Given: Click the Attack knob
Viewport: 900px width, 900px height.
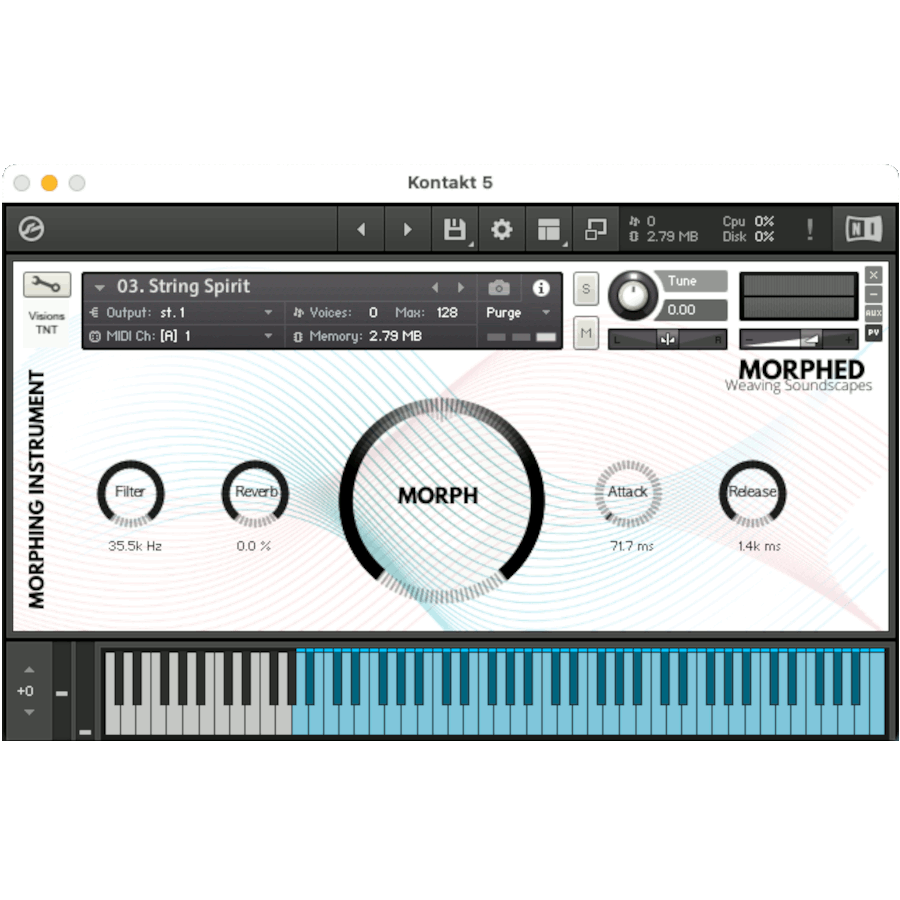Looking at the screenshot, I should (628, 493).
